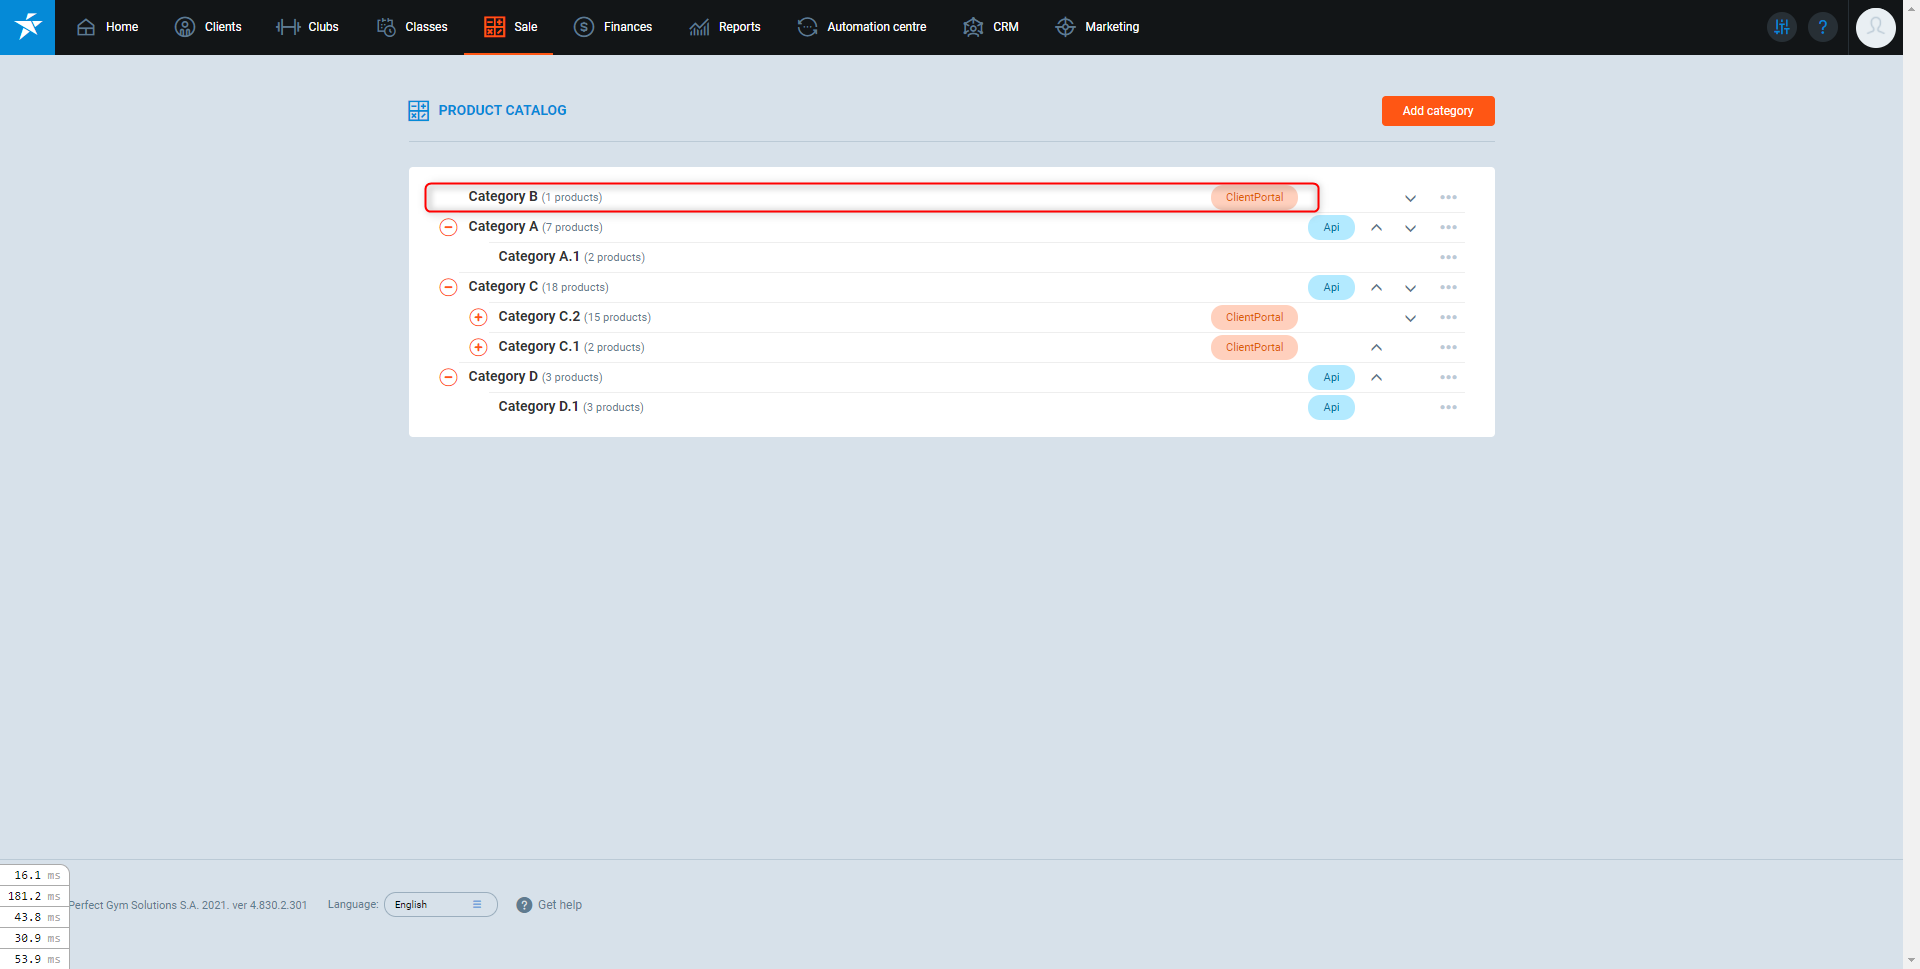
Task: Open three-dot menu for Category B
Action: pos(1448,198)
